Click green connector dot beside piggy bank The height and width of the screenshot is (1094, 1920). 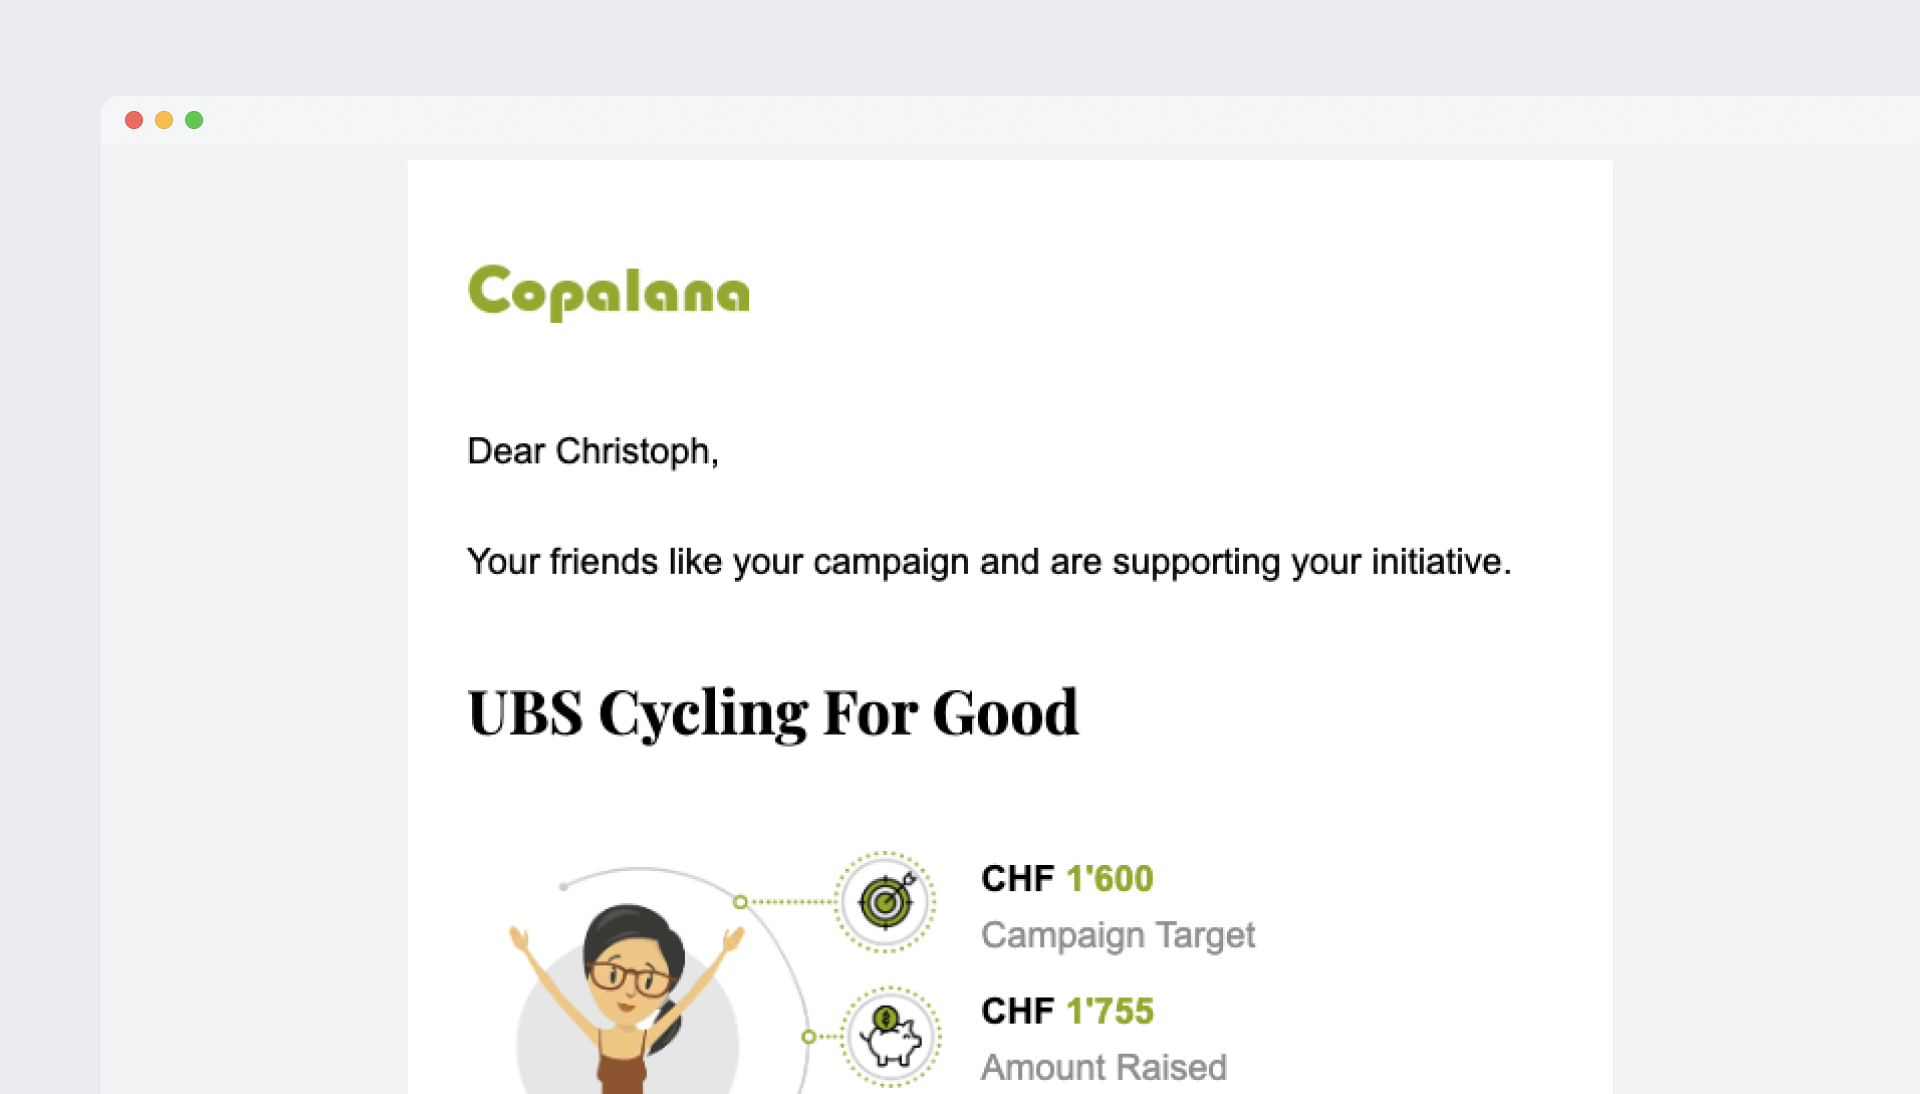pyautogui.click(x=808, y=1037)
